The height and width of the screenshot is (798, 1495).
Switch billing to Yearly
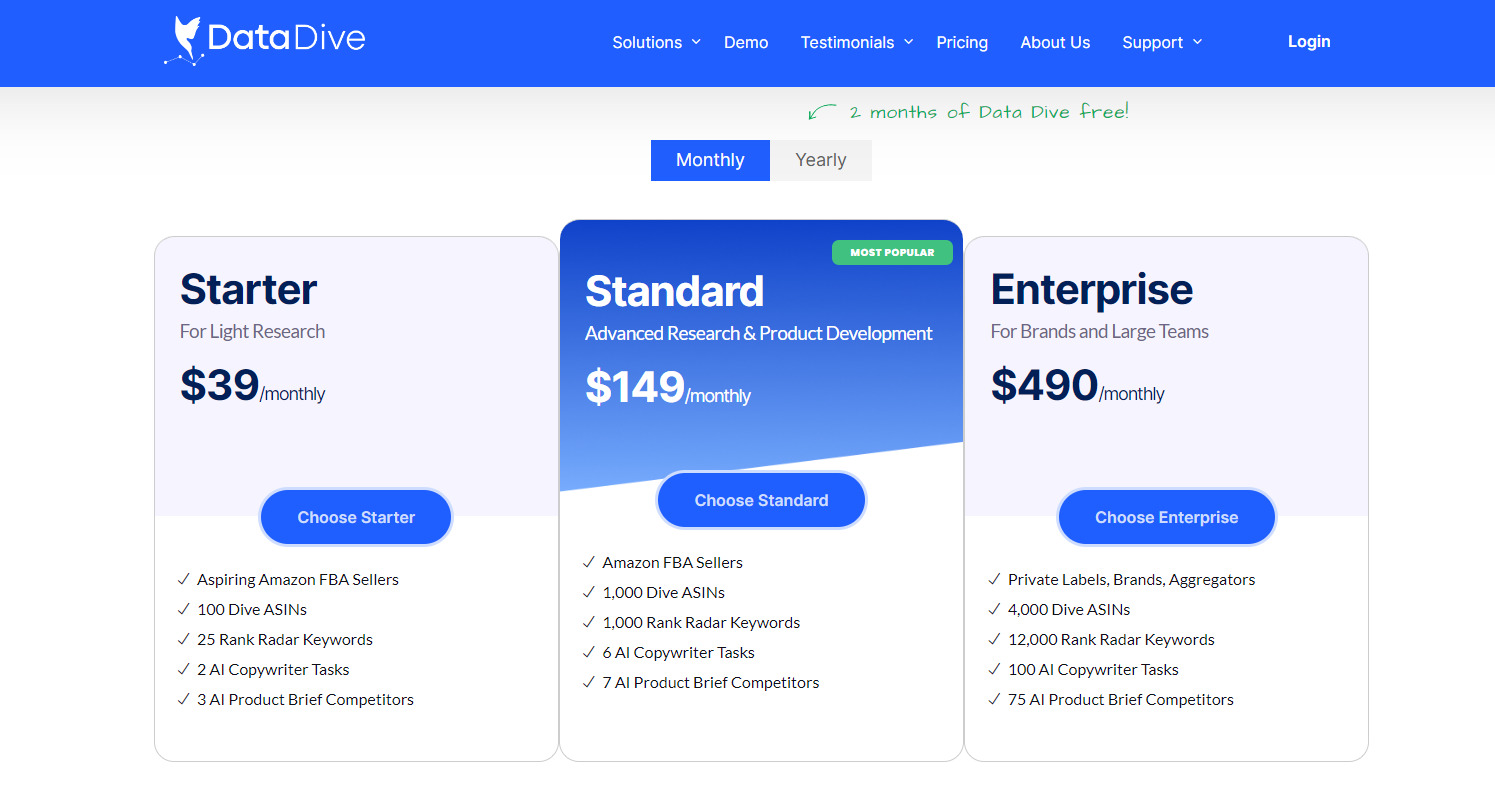(x=820, y=160)
